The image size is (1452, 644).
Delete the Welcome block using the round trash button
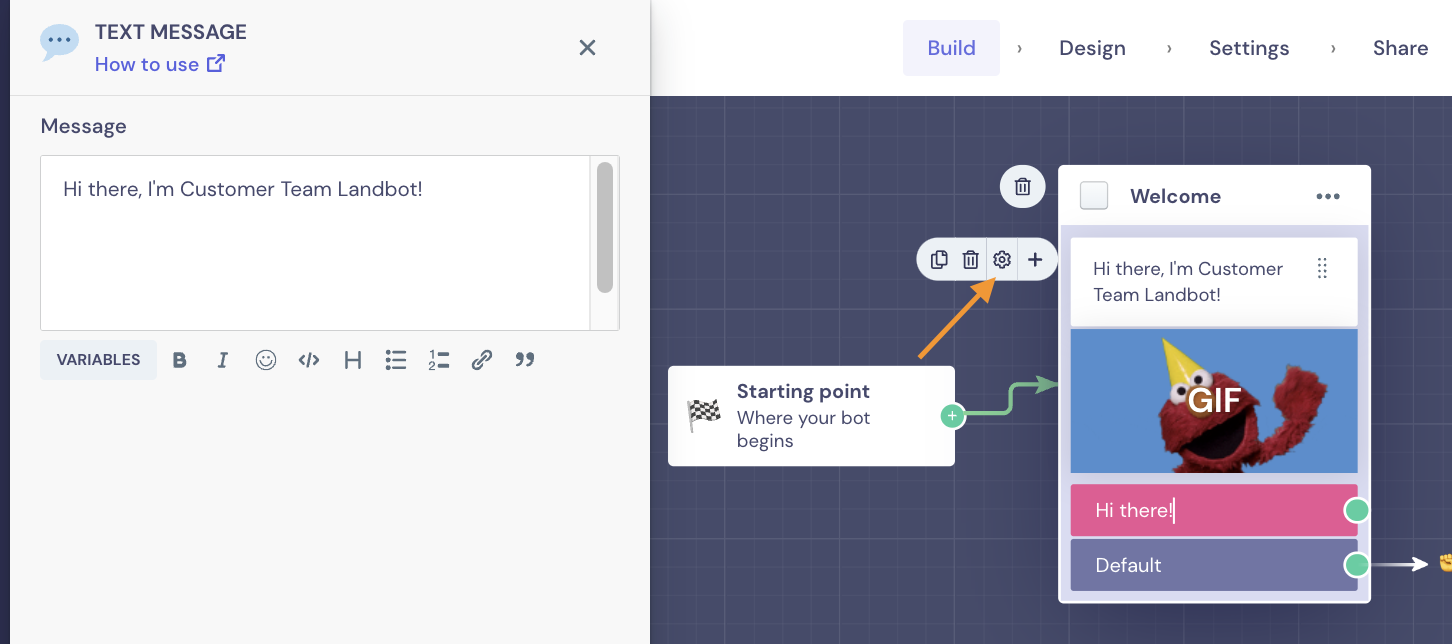(1023, 187)
